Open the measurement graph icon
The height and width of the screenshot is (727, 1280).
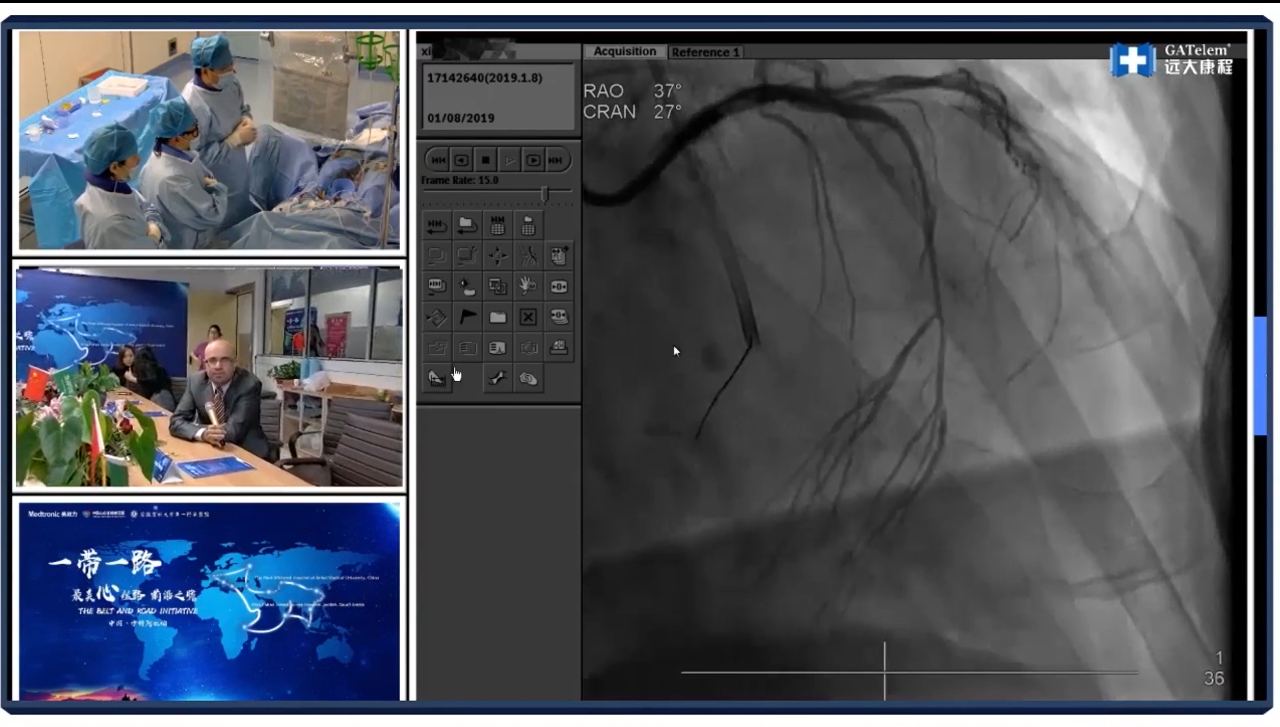pos(437,378)
